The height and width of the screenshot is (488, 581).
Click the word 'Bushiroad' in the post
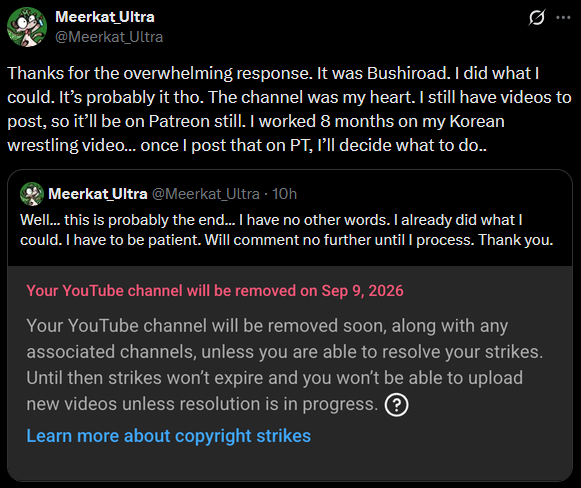click(x=408, y=73)
